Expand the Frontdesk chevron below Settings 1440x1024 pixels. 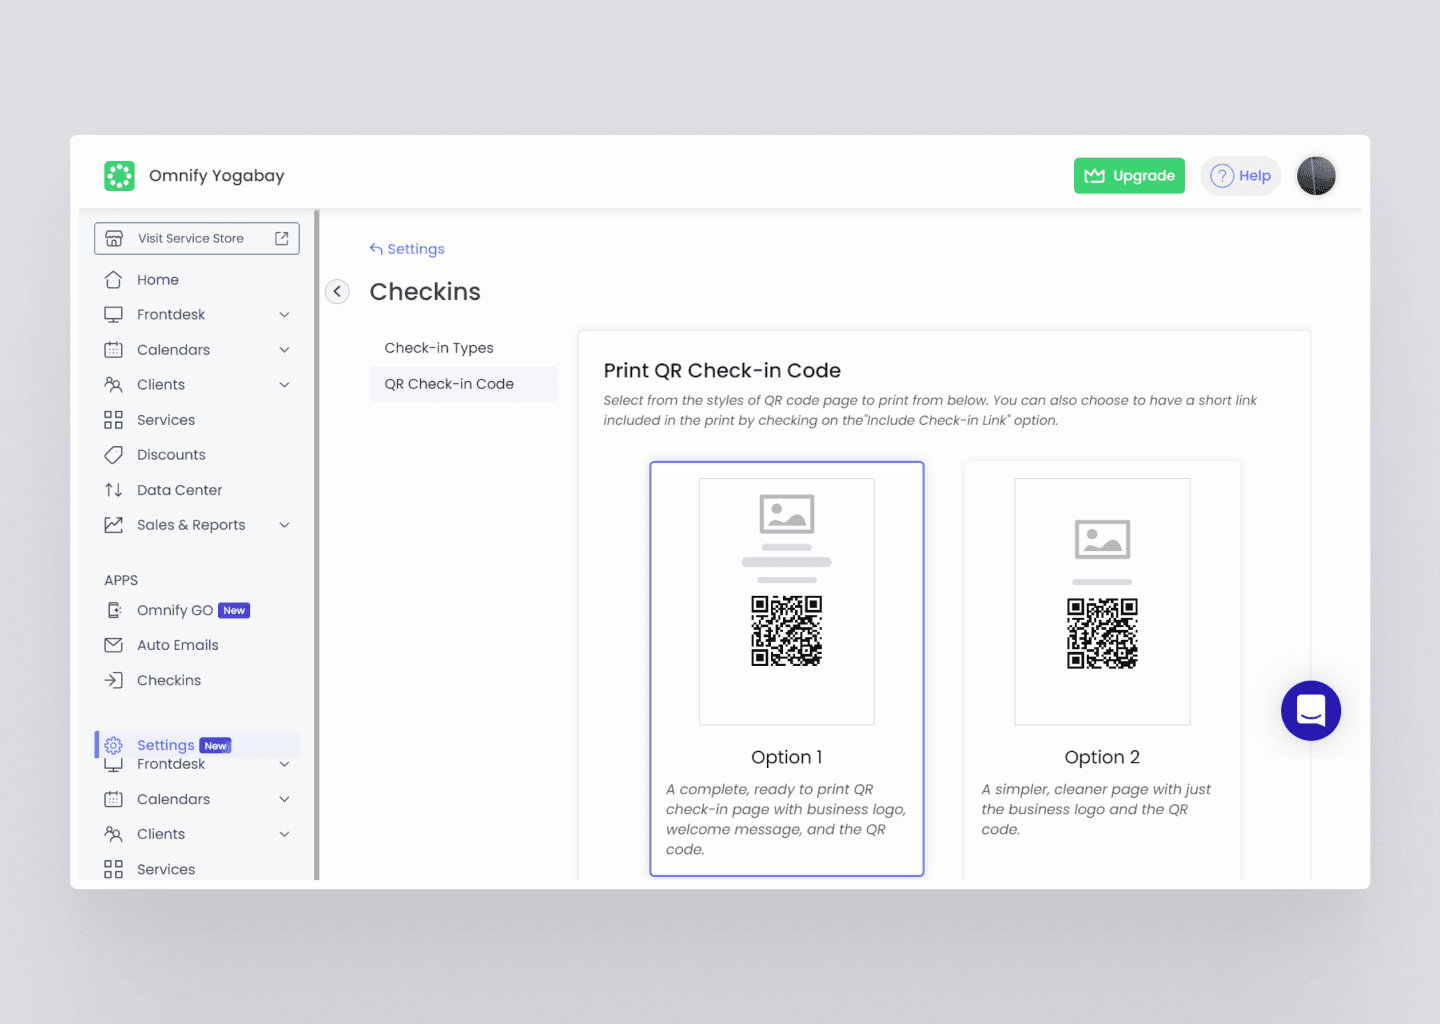(x=284, y=765)
